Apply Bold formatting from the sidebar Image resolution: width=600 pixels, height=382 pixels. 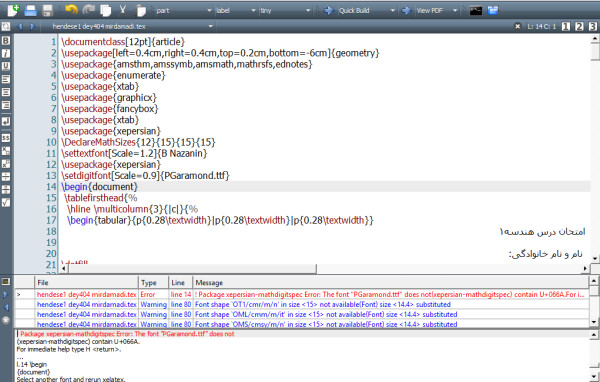click(x=6, y=41)
